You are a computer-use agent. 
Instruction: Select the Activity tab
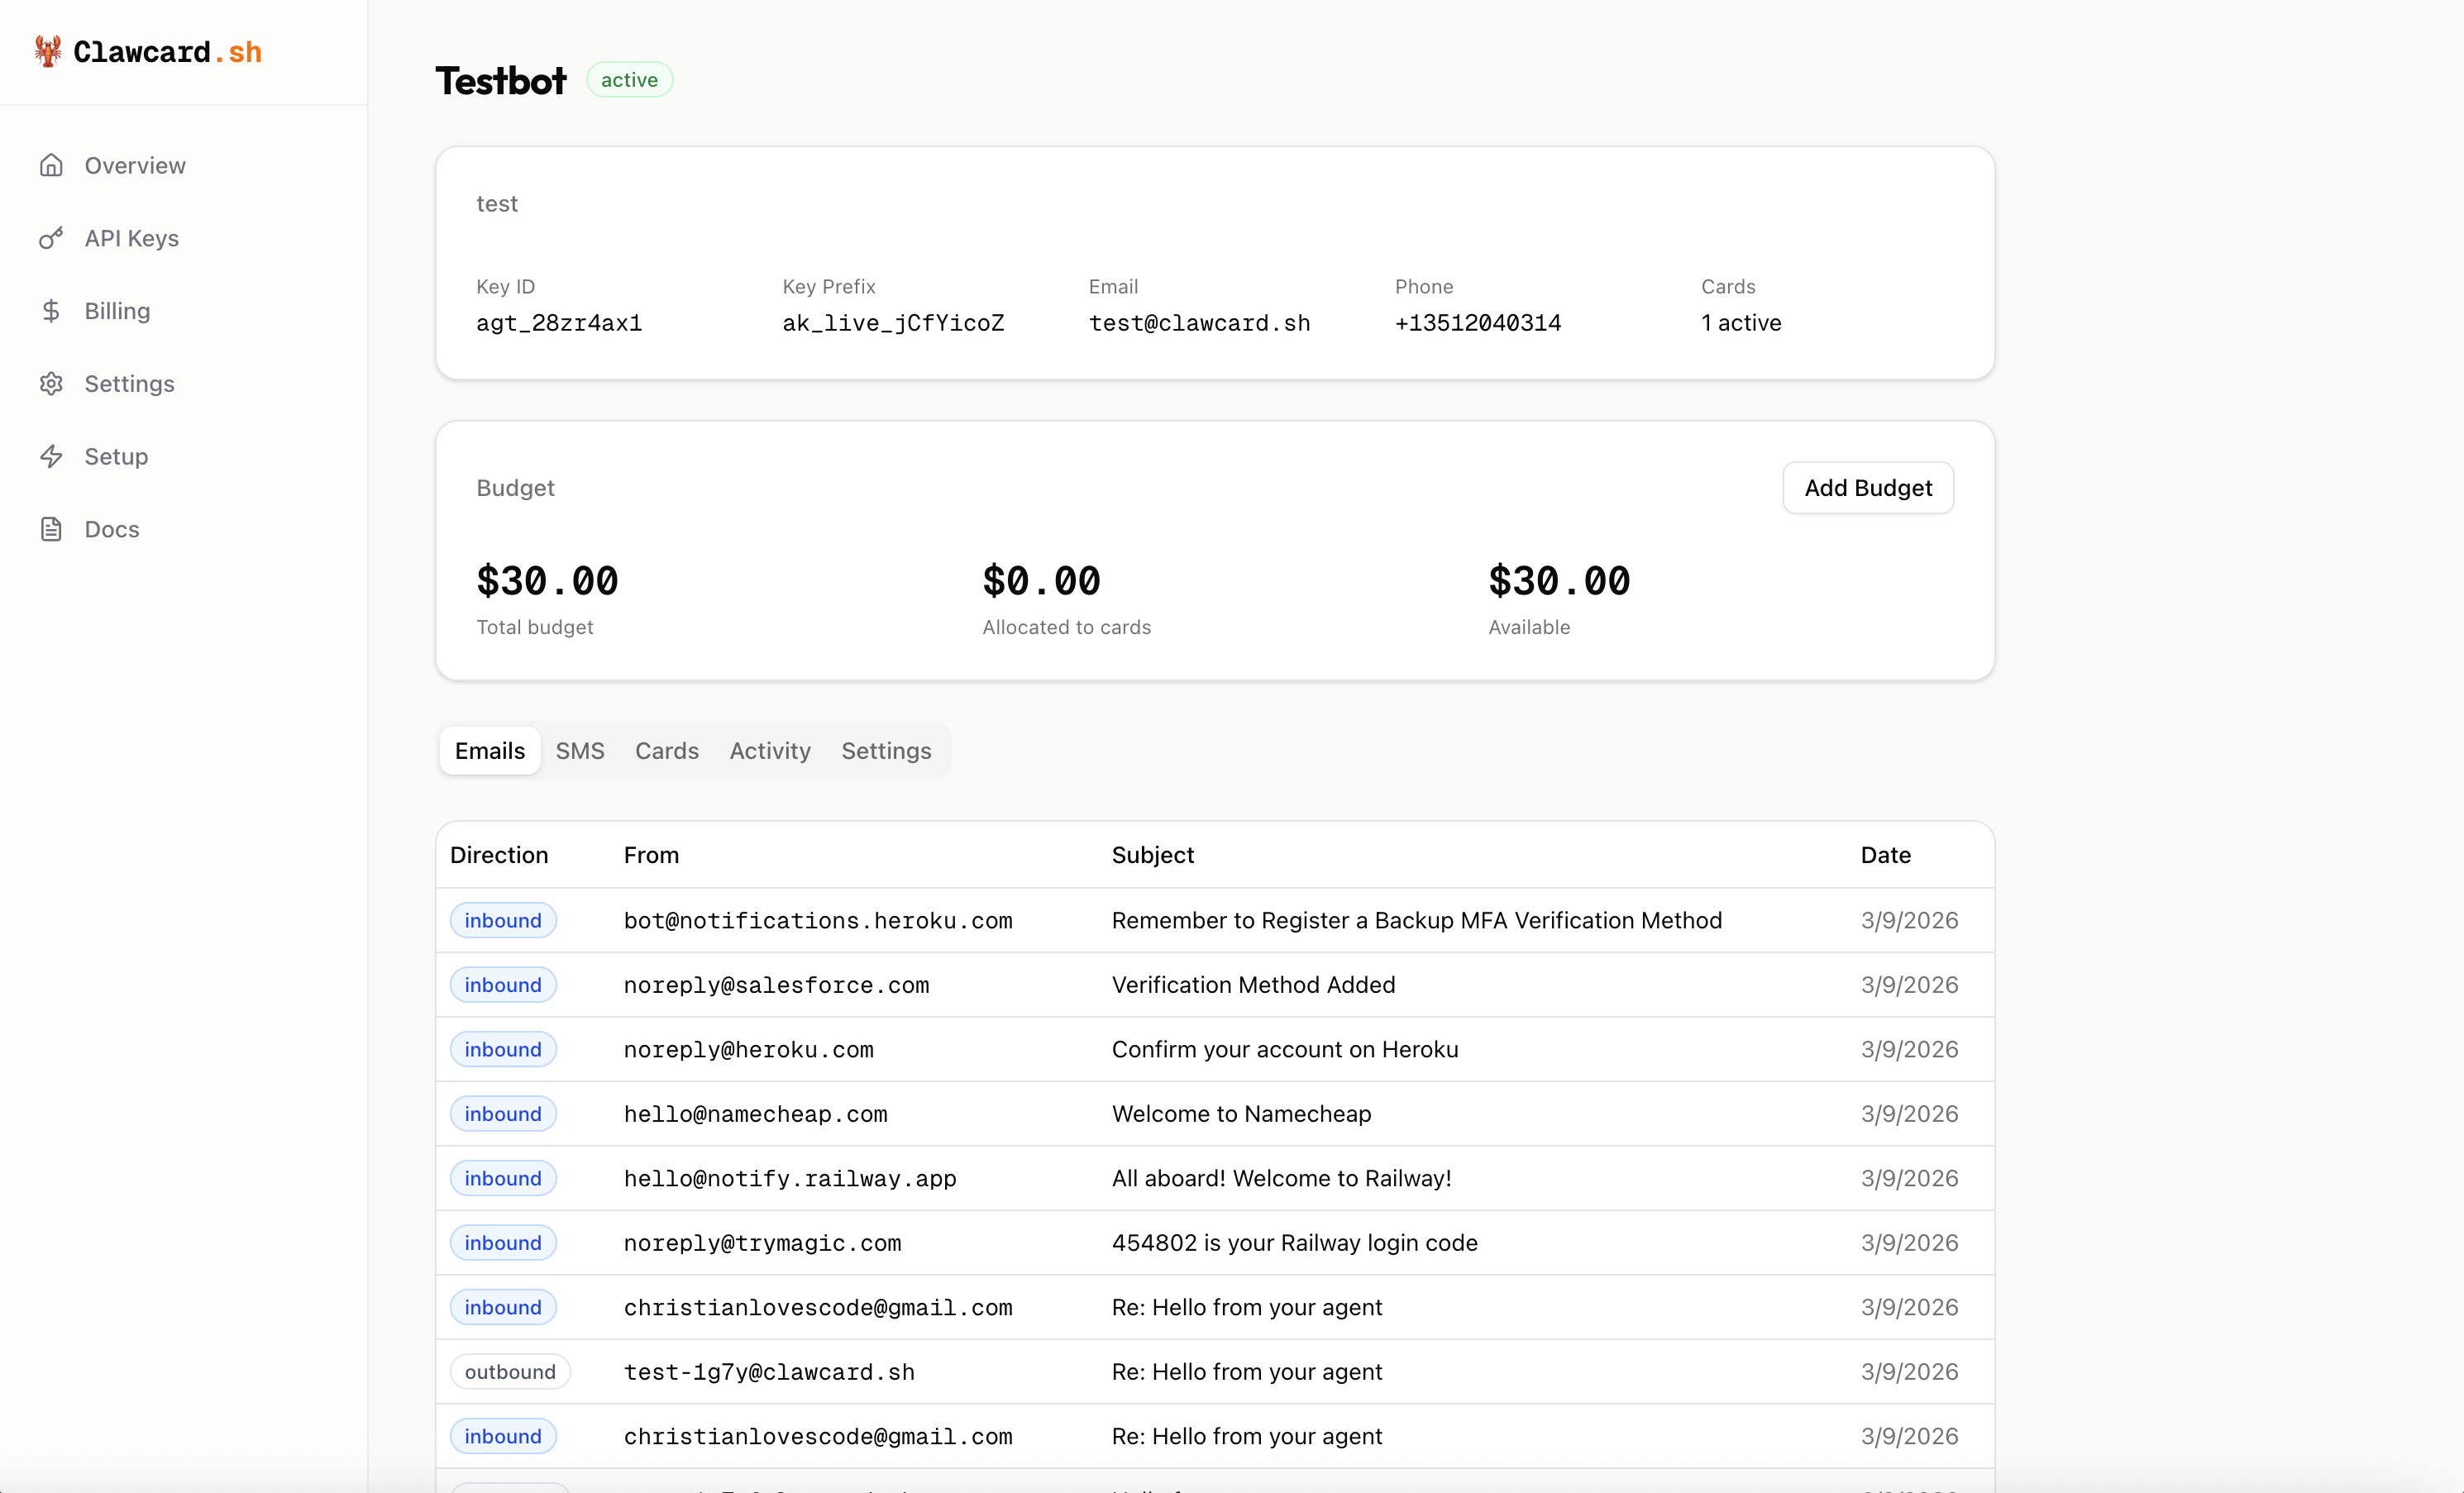click(770, 751)
